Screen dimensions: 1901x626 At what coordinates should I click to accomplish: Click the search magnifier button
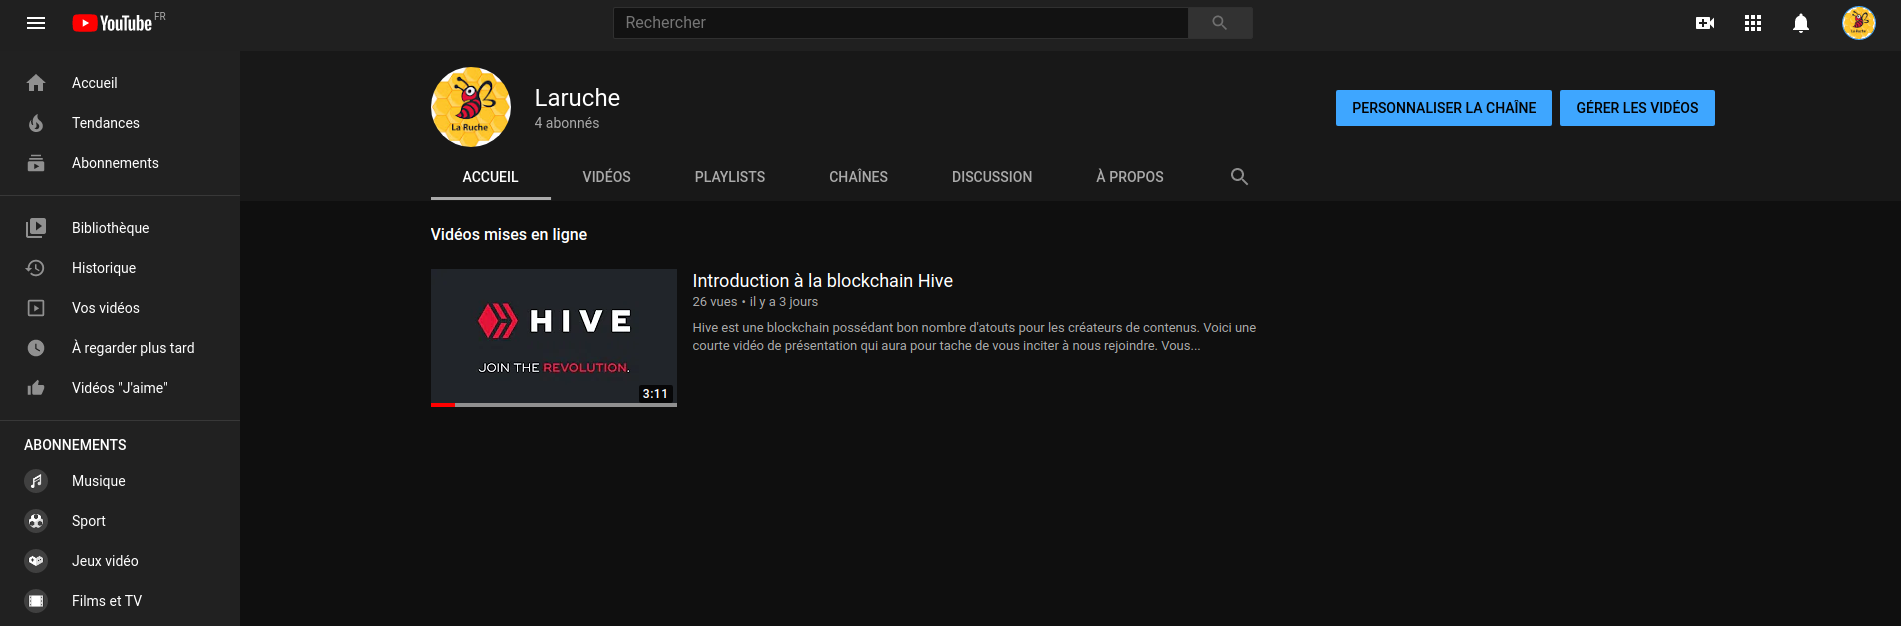[x=1220, y=22]
